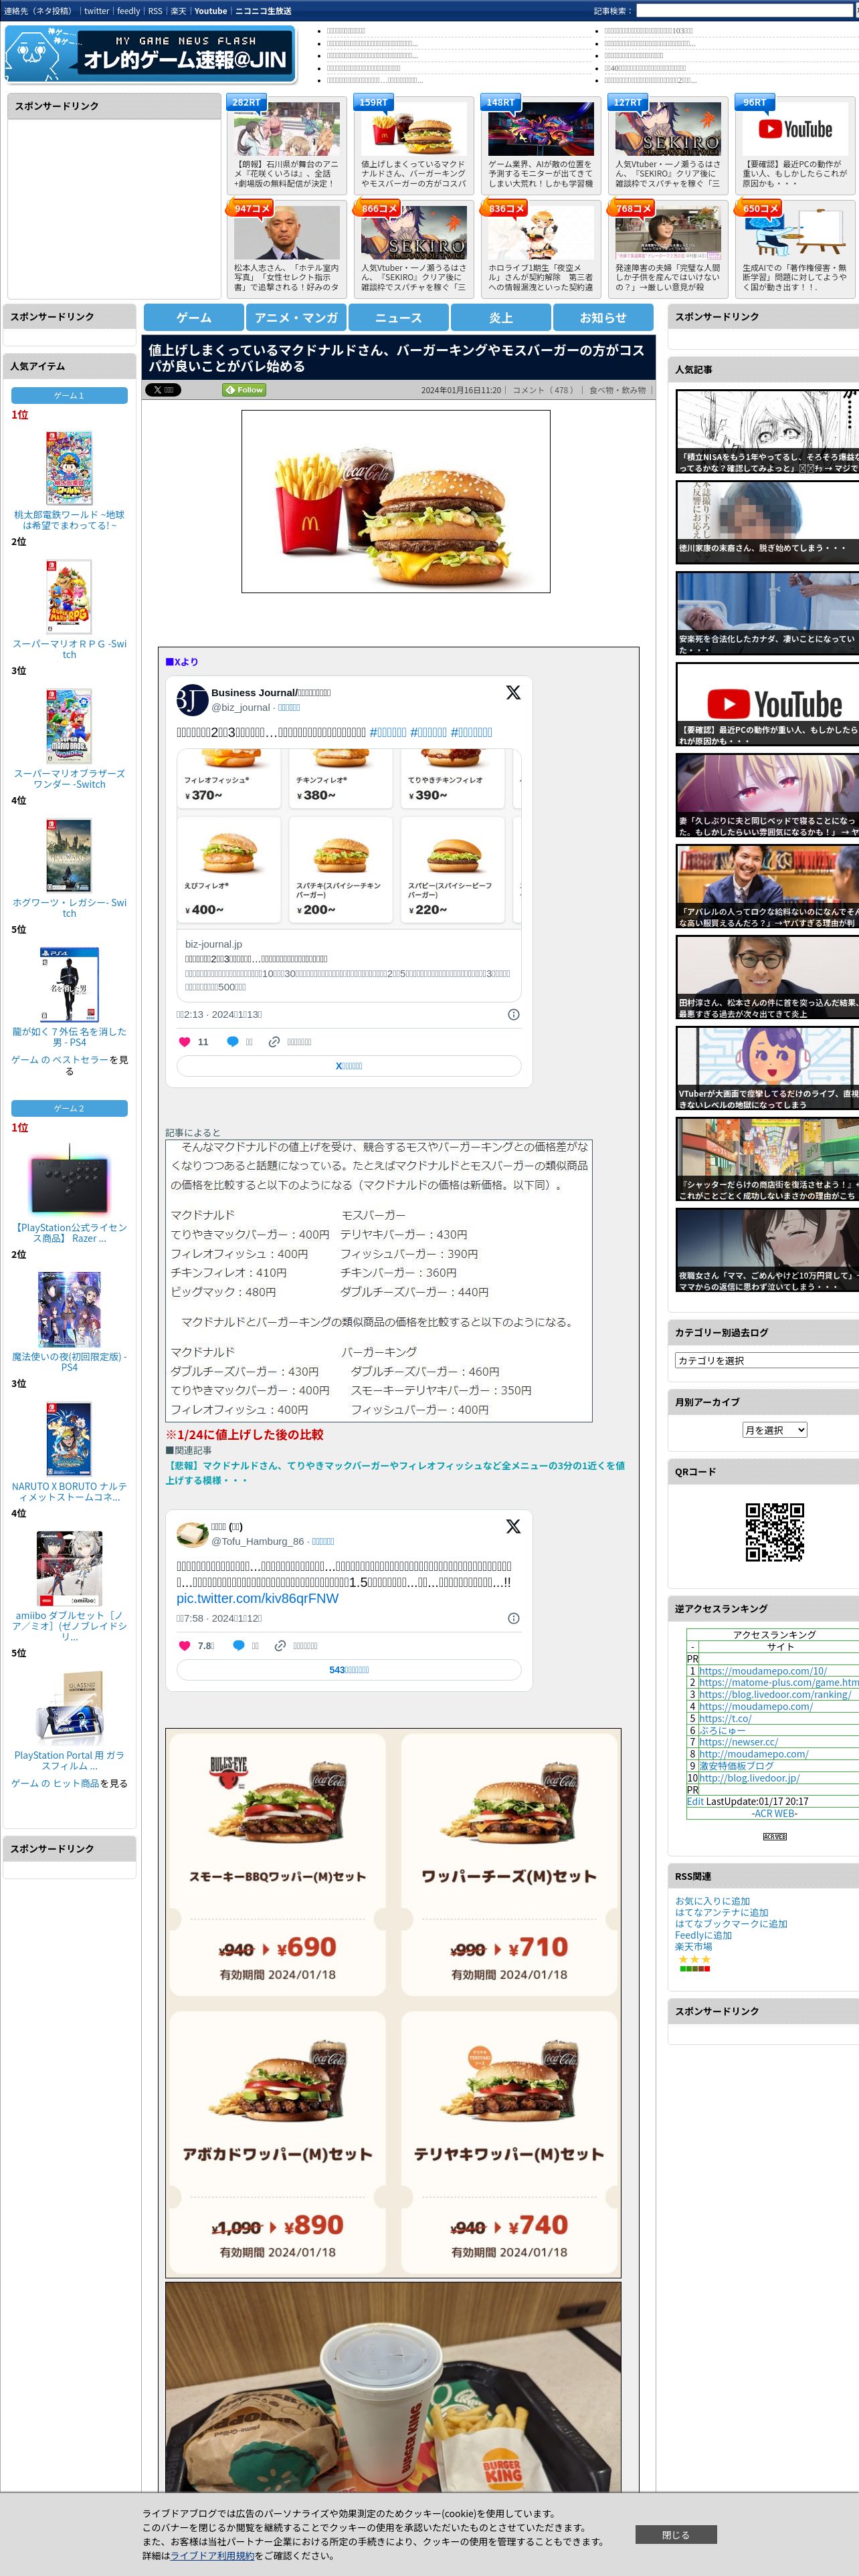Select the アニメ・マンガ navigation tab
Viewport: 859px width, 2576px height.
(x=296, y=318)
